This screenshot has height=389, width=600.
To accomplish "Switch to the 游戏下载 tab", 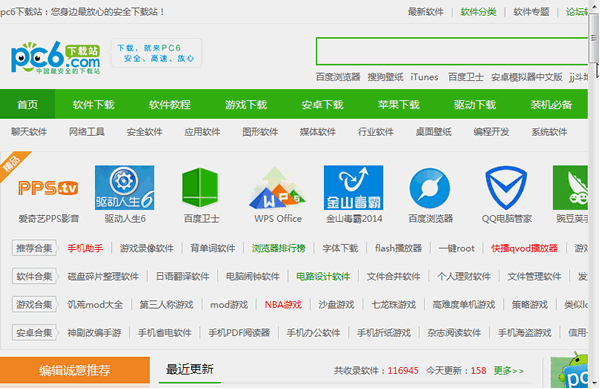I will [x=246, y=104].
